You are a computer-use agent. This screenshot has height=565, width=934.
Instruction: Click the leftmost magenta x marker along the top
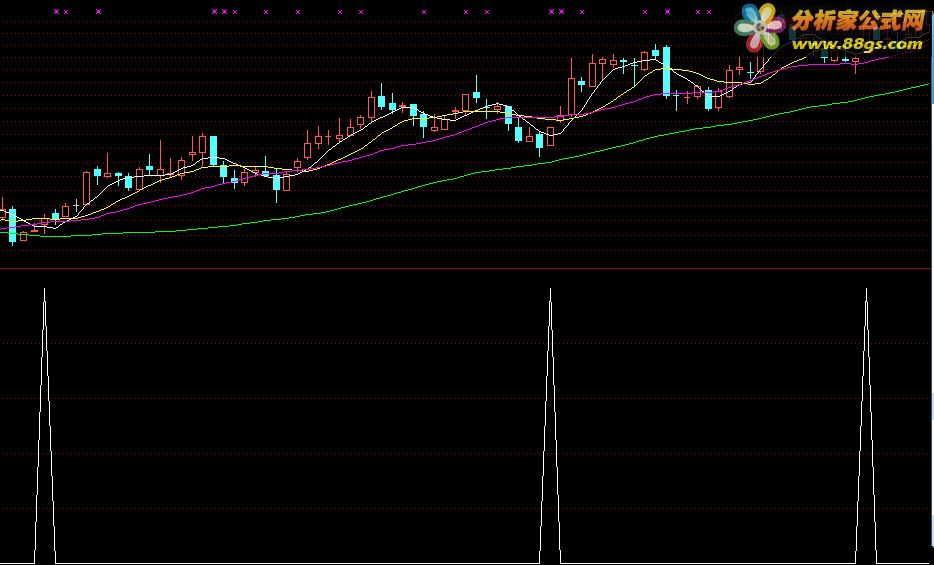pyautogui.click(x=57, y=11)
